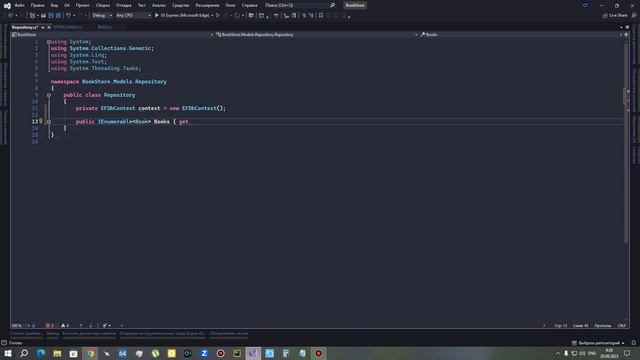Image resolution: width=640 pixels, height=360 pixels.
Task: Open Zoom from the taskbar
Action: 204,353
